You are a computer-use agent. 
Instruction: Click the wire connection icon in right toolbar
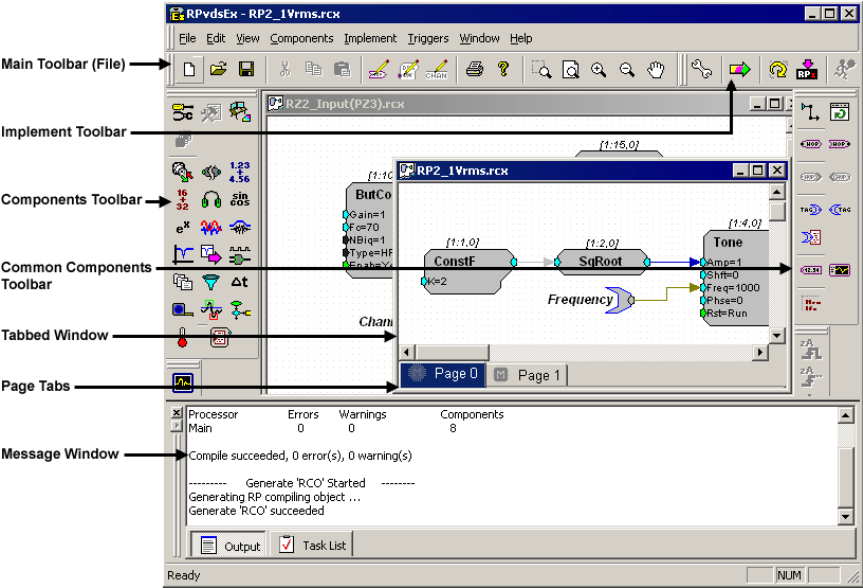[x=810, y=112]
